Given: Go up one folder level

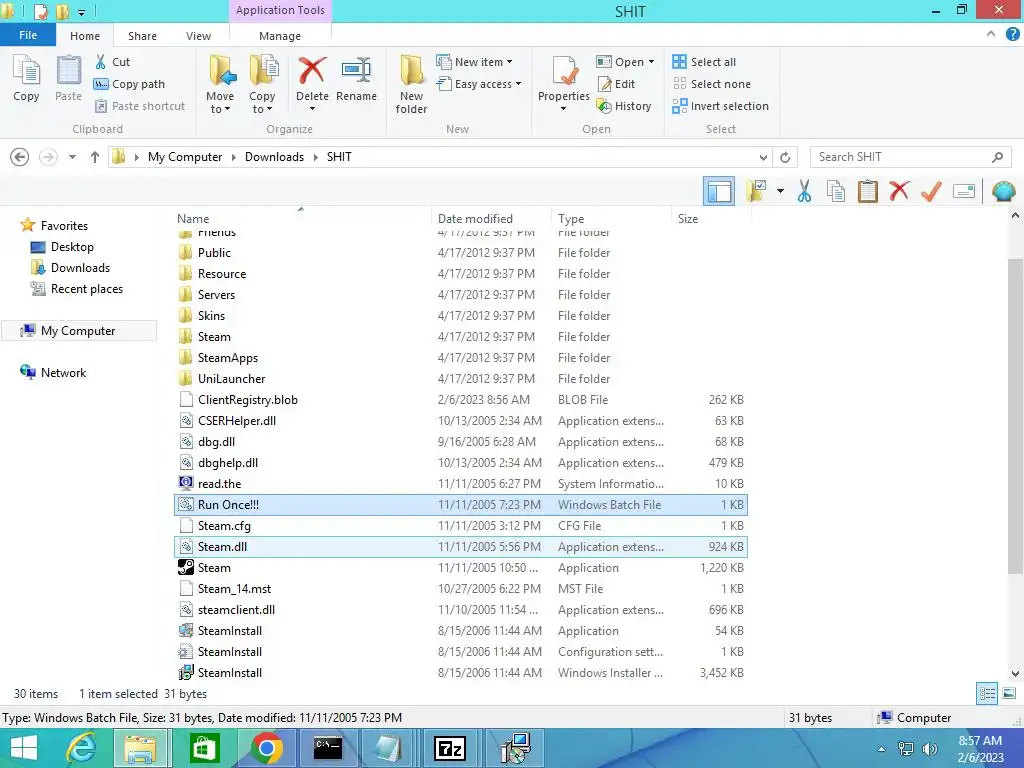Looking at the screenshot, I should click(95, 157).
